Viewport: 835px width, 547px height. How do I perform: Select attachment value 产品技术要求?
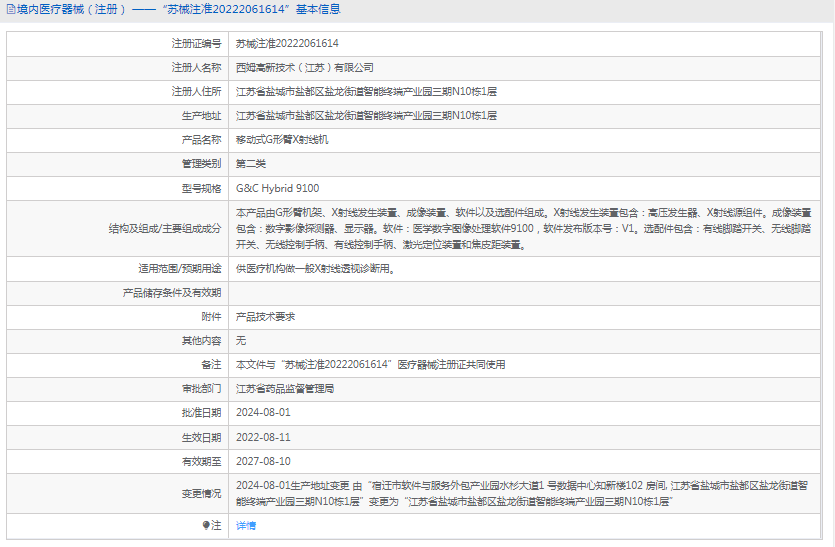(265, 317)
